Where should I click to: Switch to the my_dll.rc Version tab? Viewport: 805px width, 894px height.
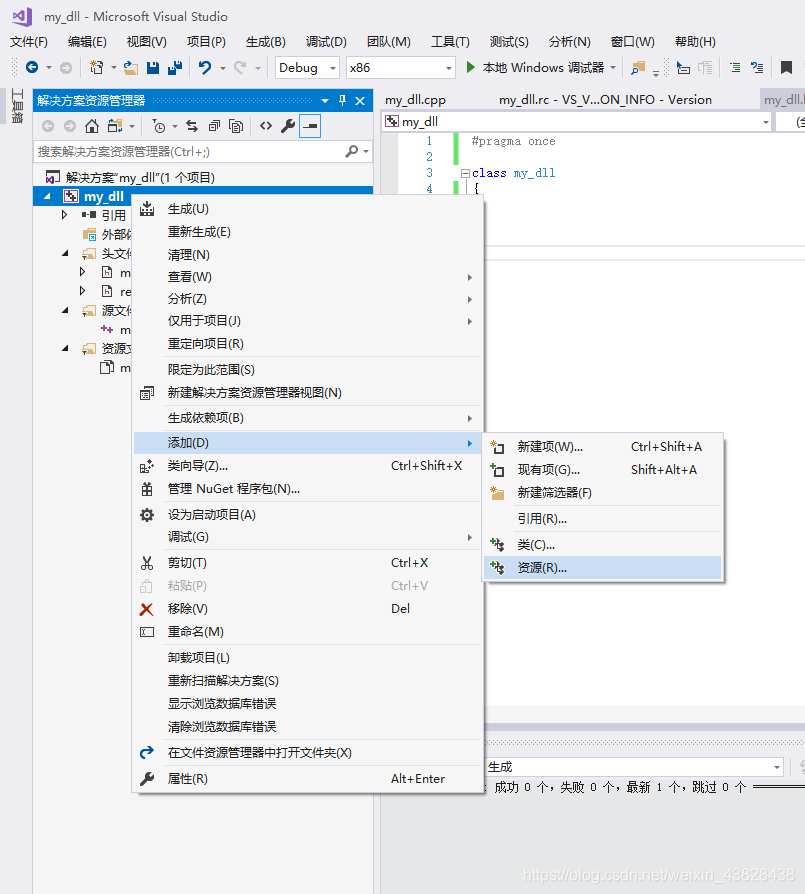point(605,100)
